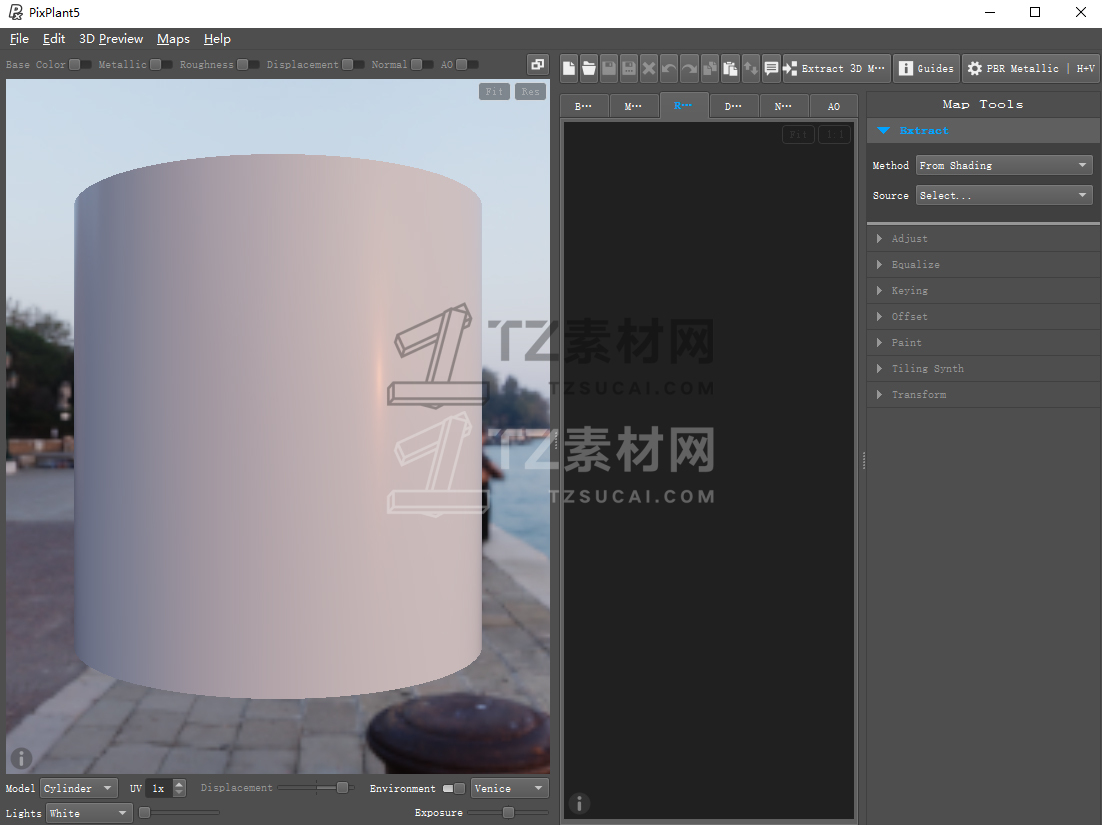Viewport: 1102px width, 825px height.
Task: Click the new project icon
Action: (x=569, y=68)
